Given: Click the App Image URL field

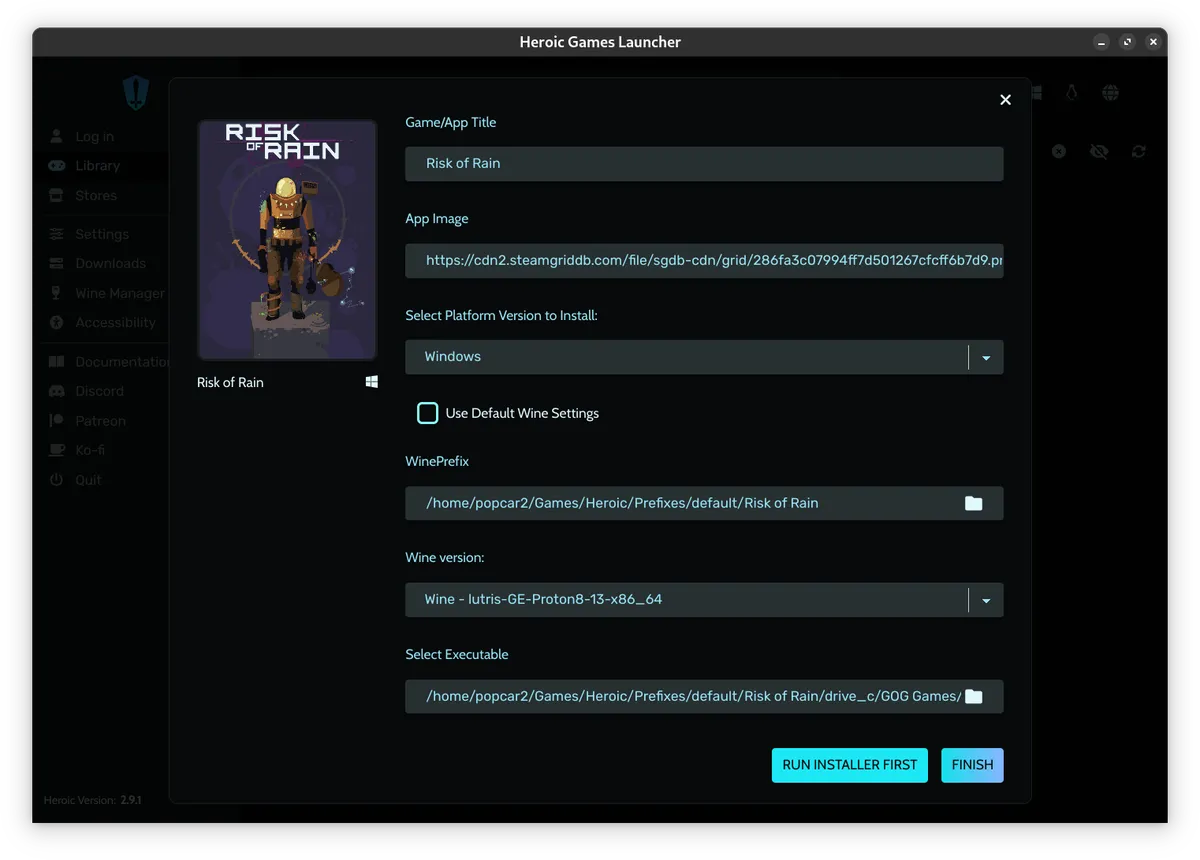Looking at the screenshot, I should point(704,260).
